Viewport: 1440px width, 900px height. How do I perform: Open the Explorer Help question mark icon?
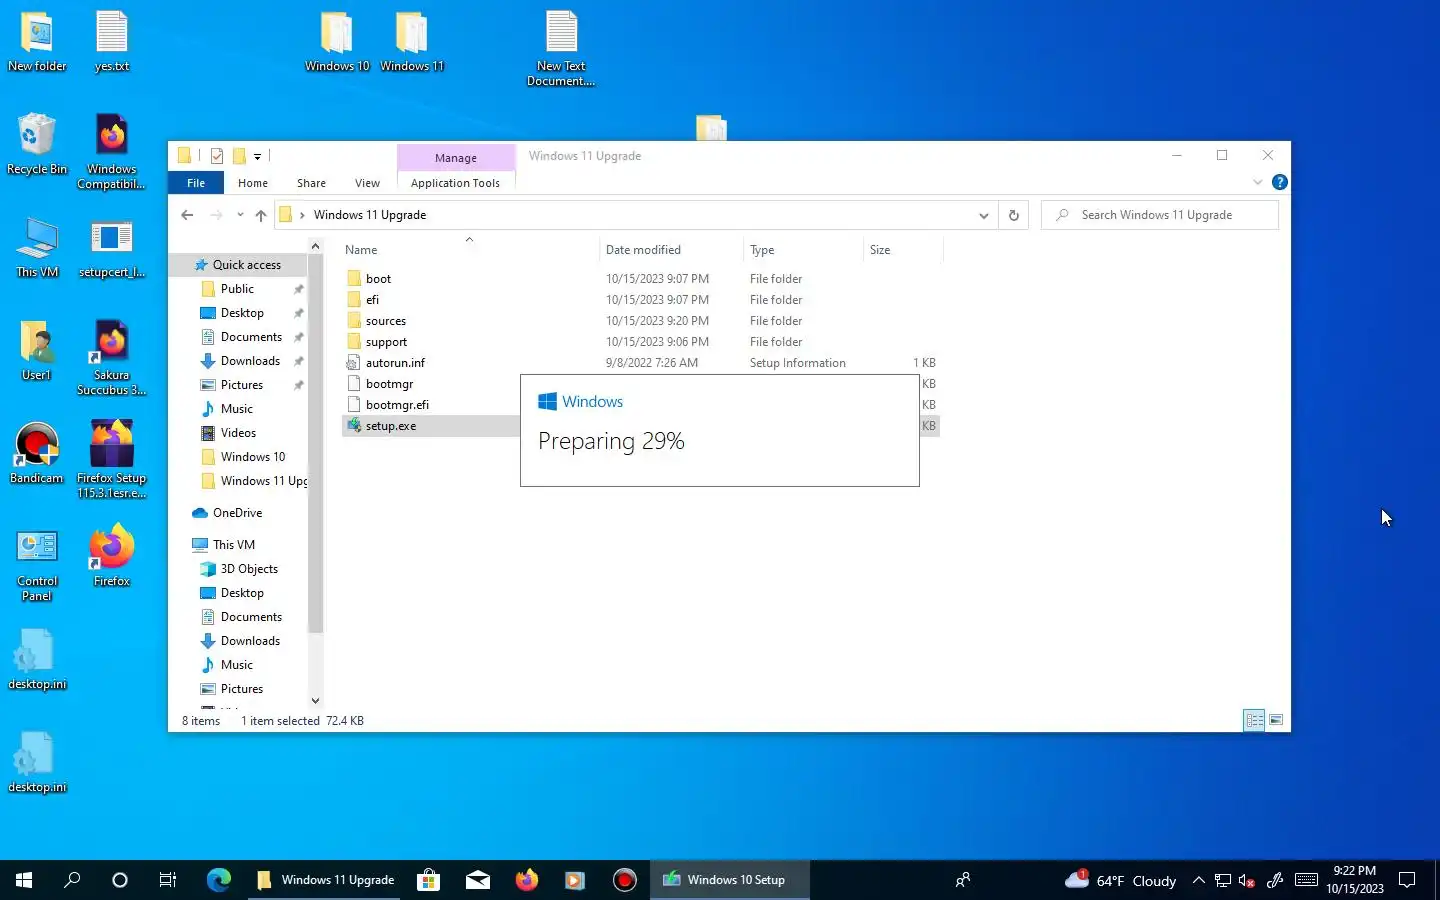pos(1279,182)
